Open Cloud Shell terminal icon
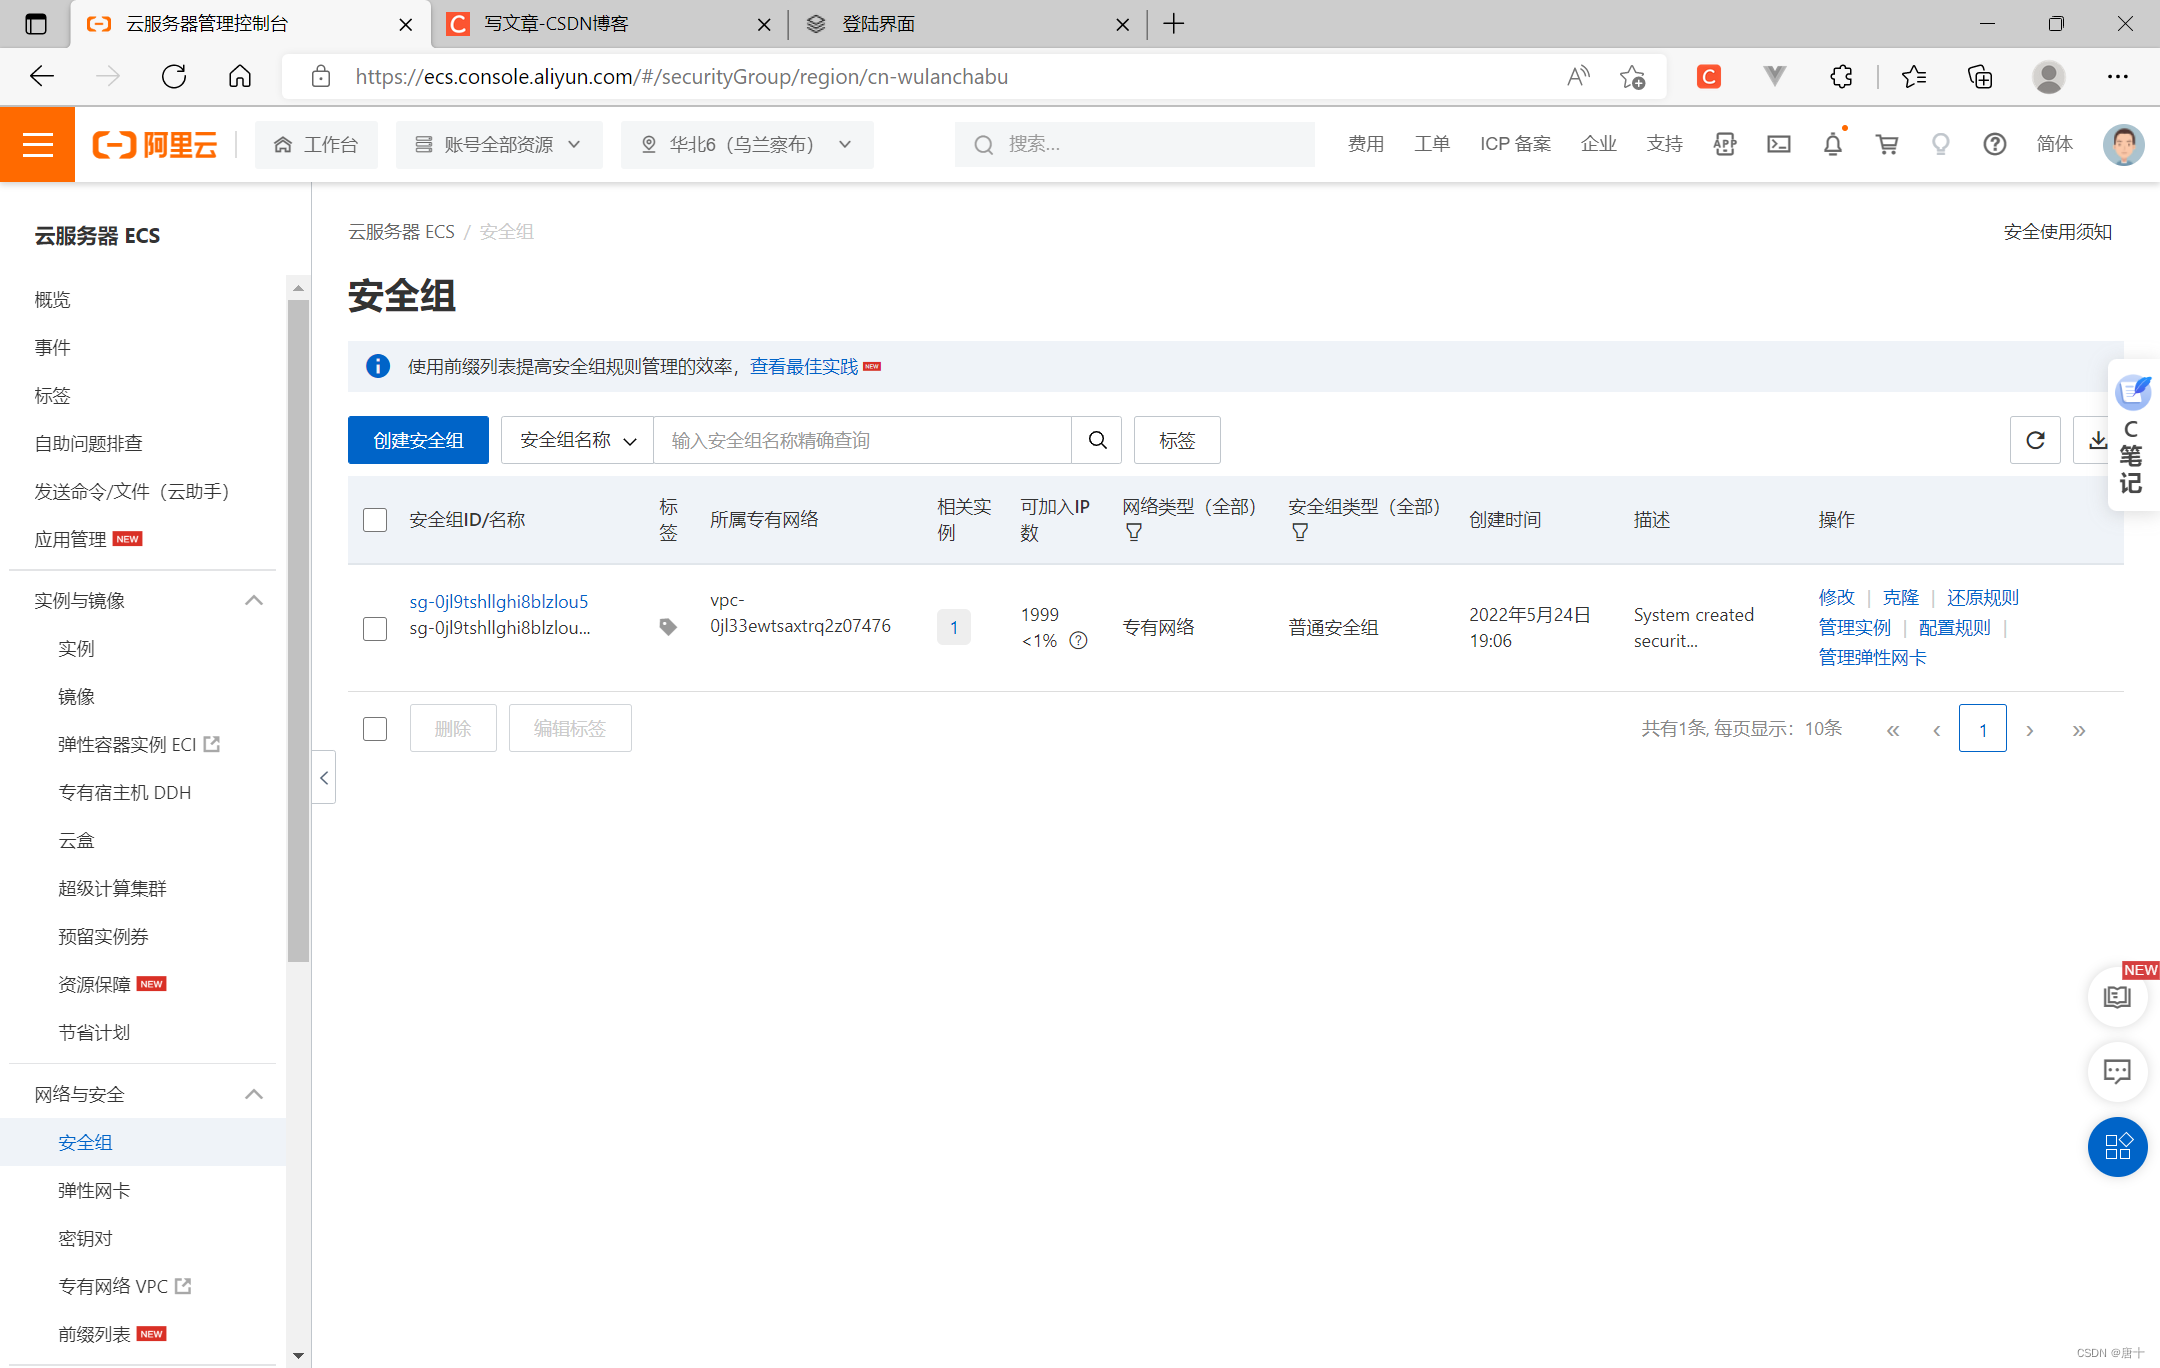 tap(1778, 145)
